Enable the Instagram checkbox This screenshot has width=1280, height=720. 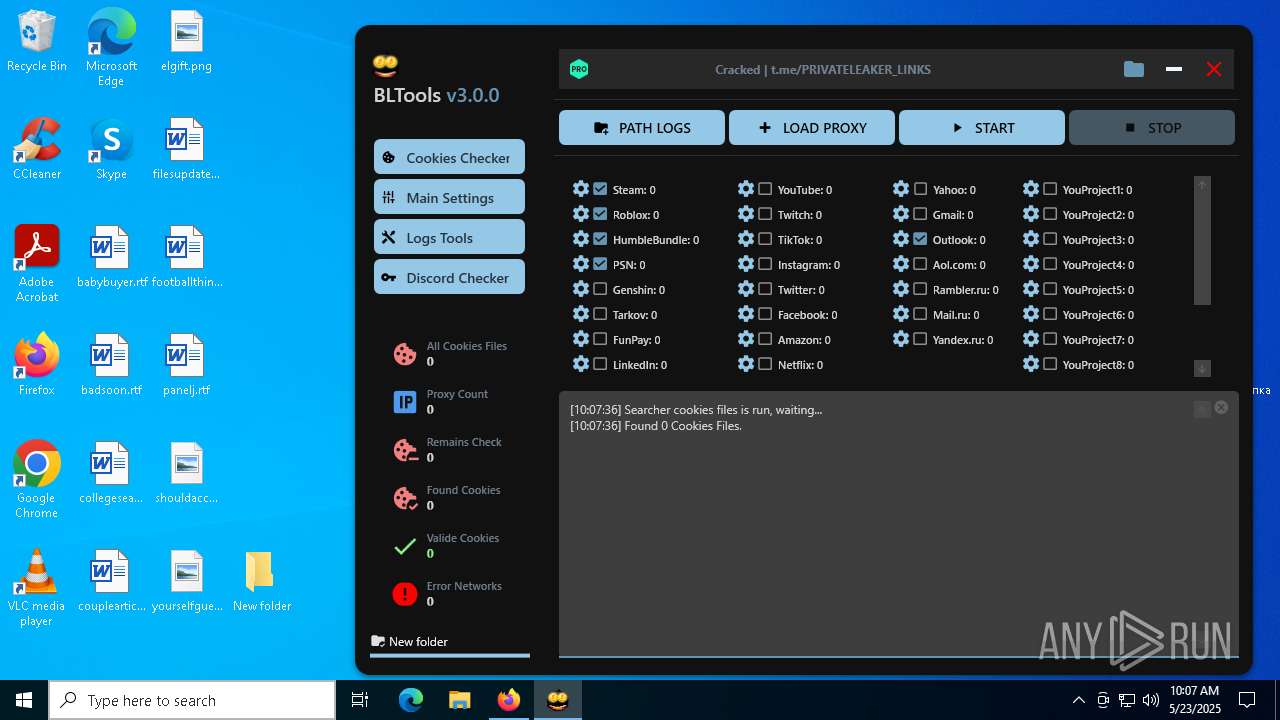point(765,264)
